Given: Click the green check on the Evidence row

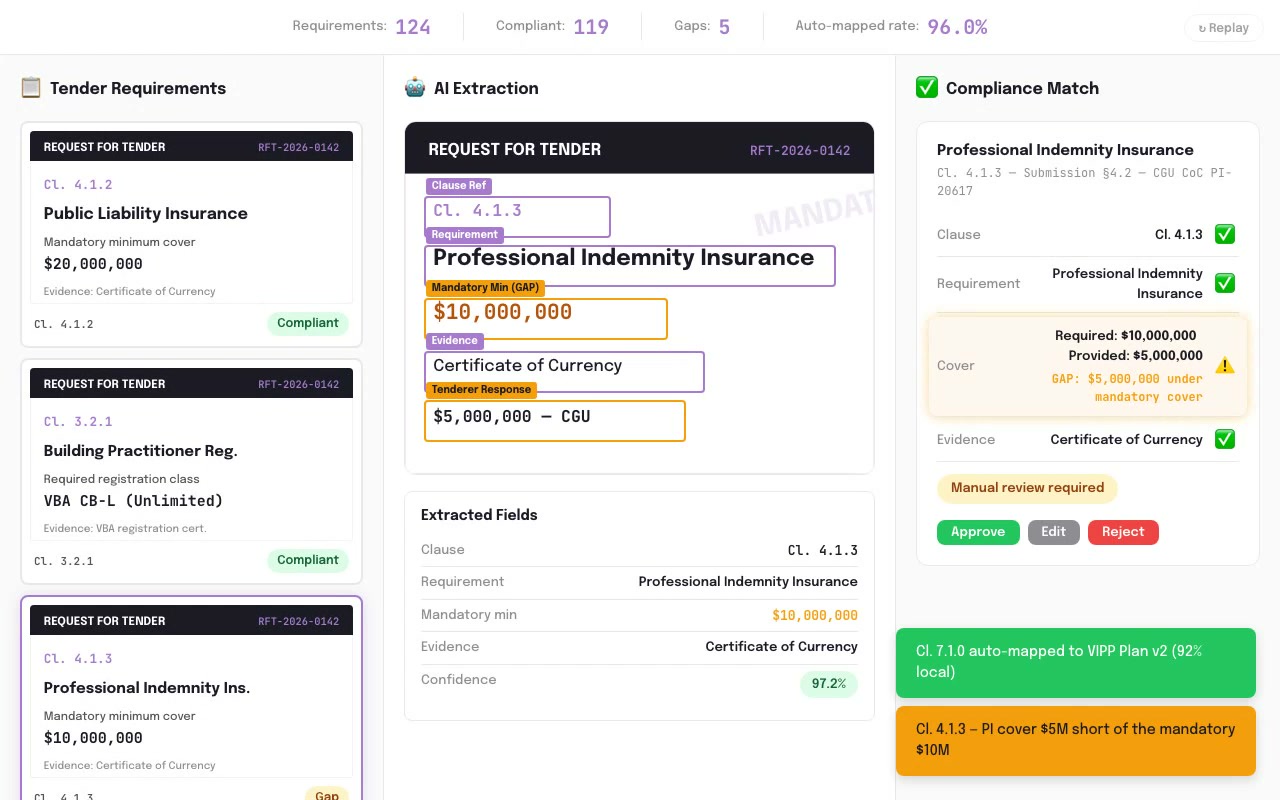Looking at the screenshot, I should tap(1225, 439).
